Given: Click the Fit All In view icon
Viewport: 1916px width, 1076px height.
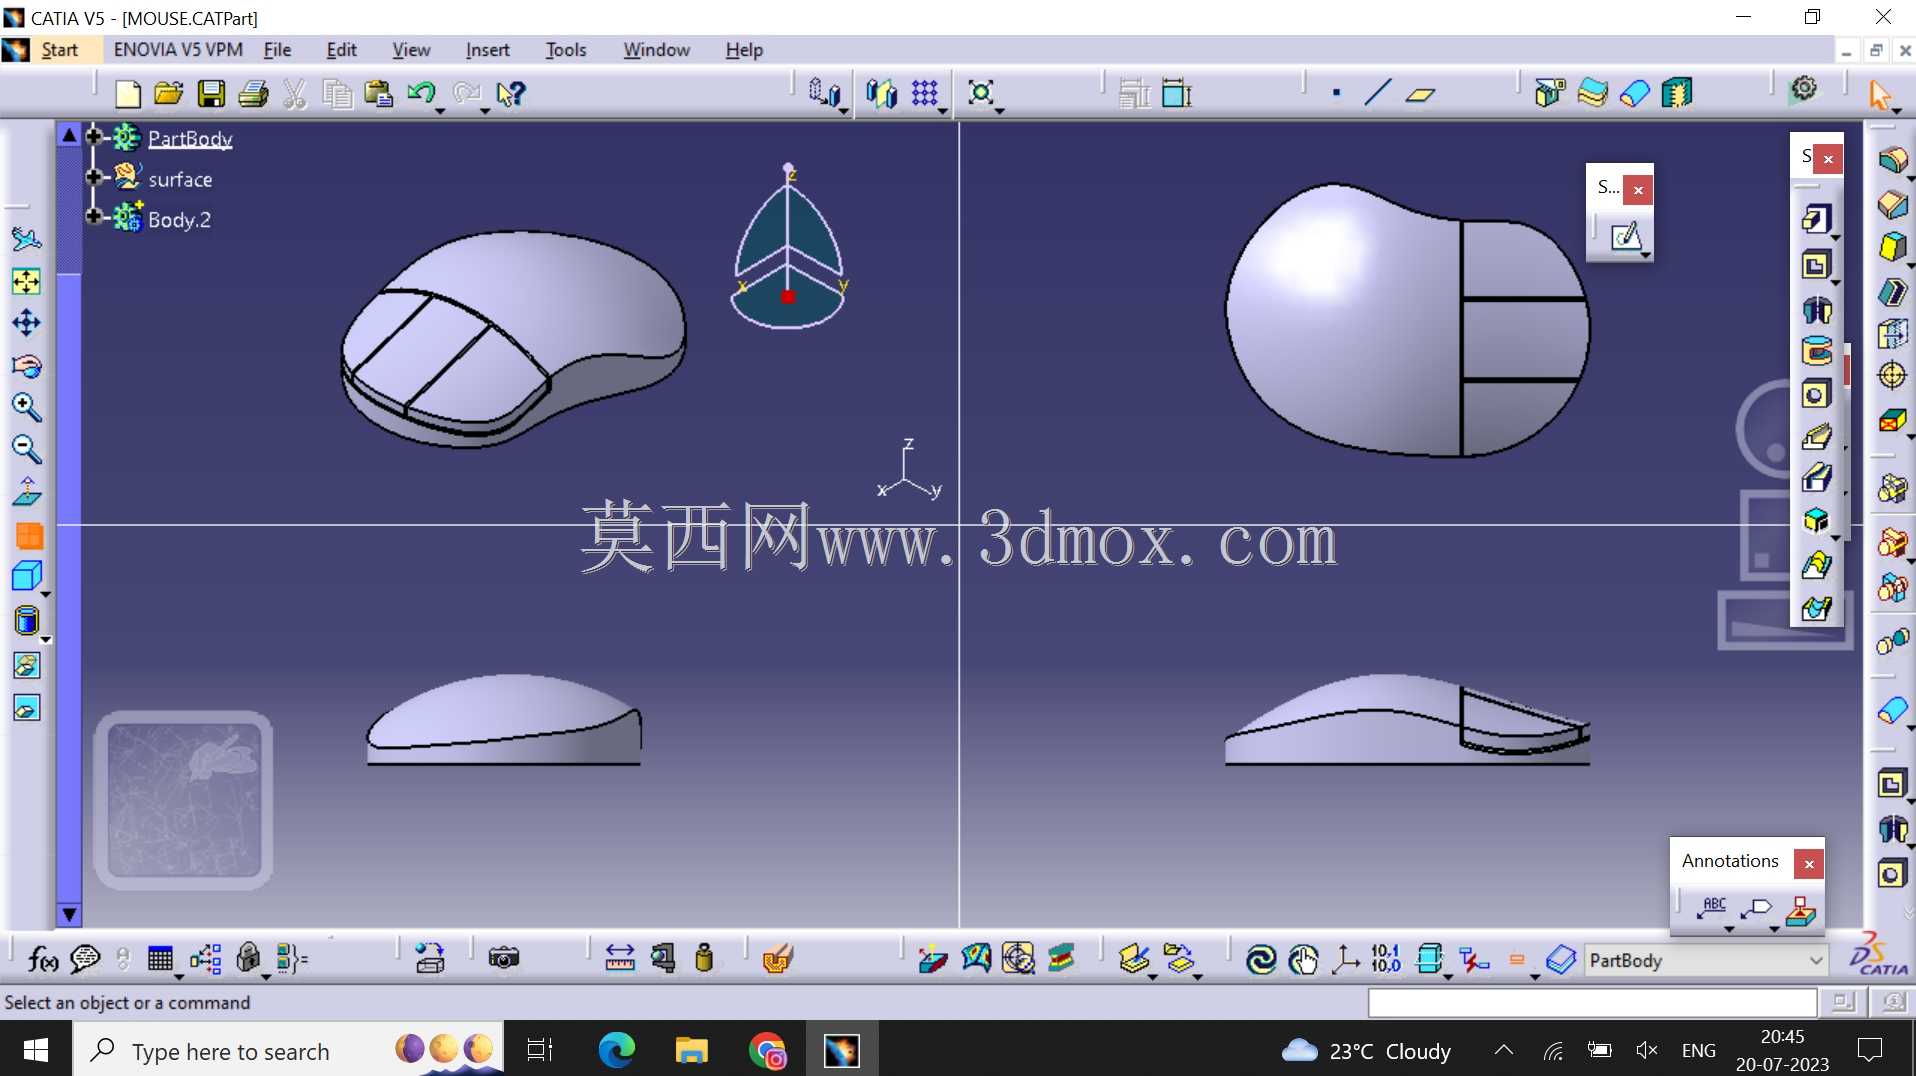Looking at the screenshot, I should 26,282.
